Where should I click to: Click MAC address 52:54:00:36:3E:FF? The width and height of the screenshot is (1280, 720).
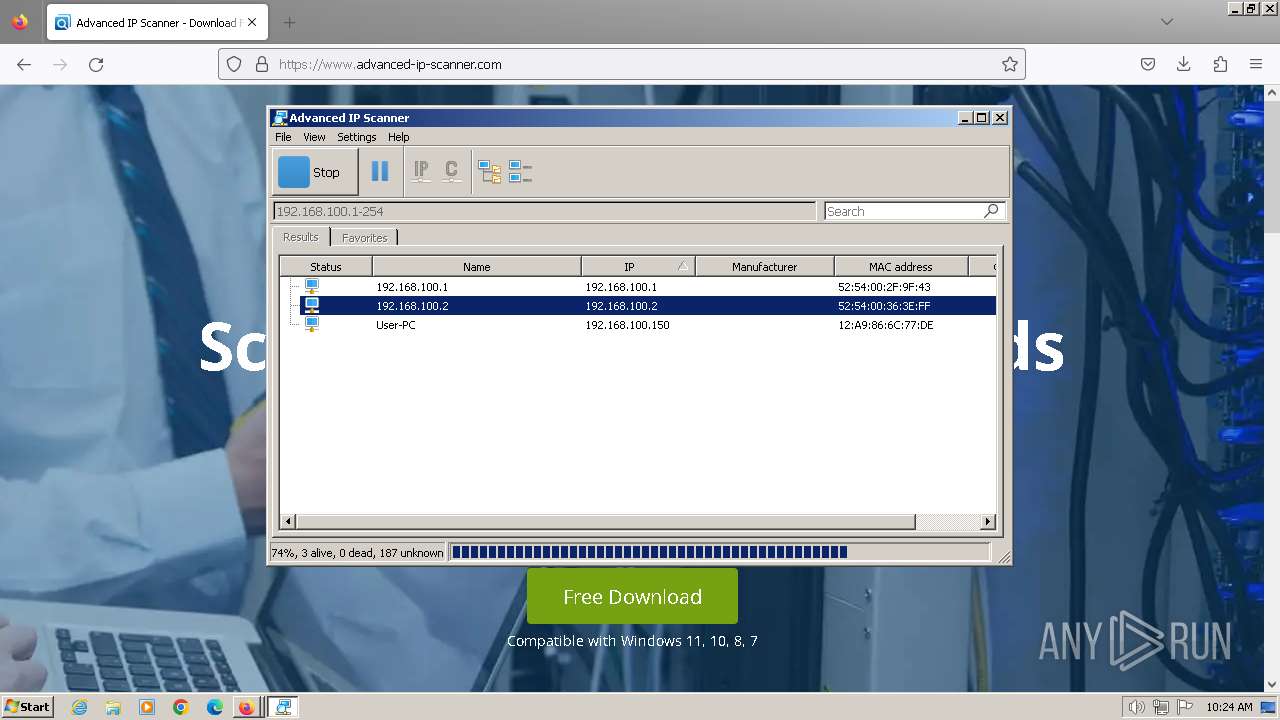coord(884,306)
